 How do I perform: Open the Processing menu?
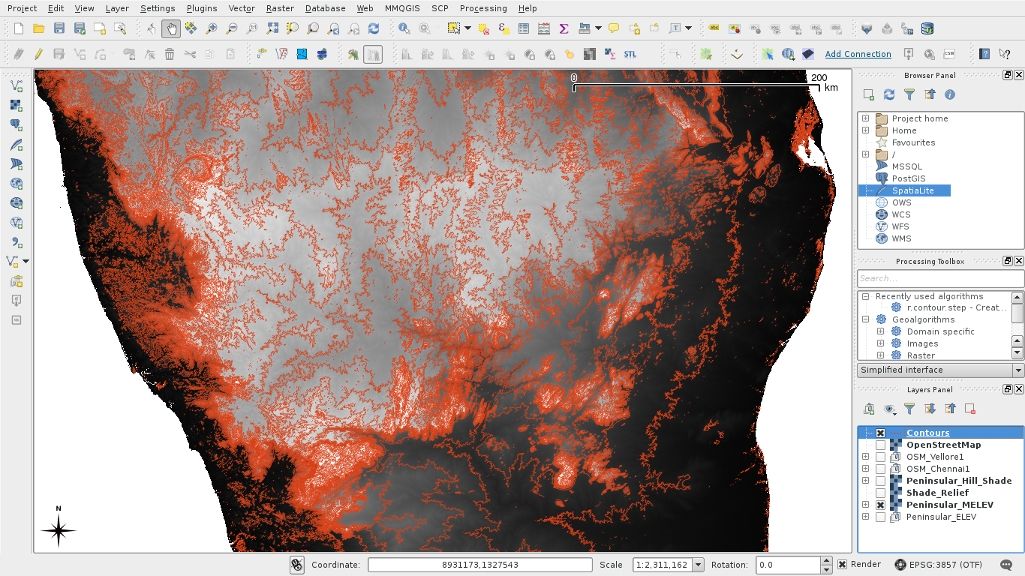pyautogui.click(x=483, y=8)
